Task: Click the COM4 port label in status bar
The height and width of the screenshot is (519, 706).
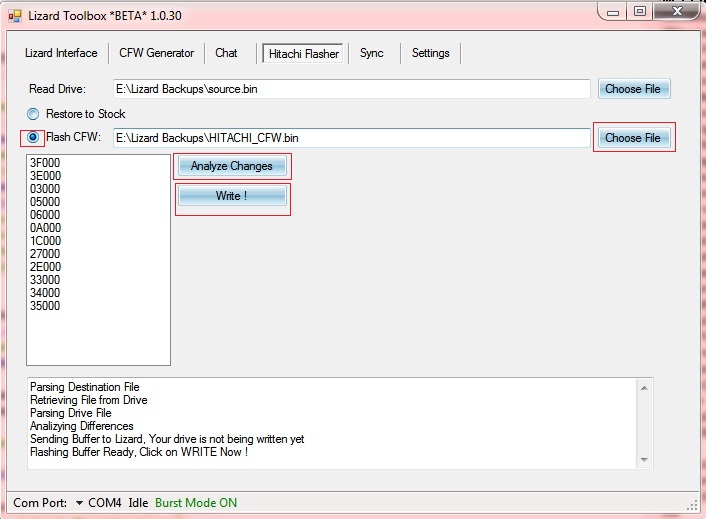Action: [104, 503]
